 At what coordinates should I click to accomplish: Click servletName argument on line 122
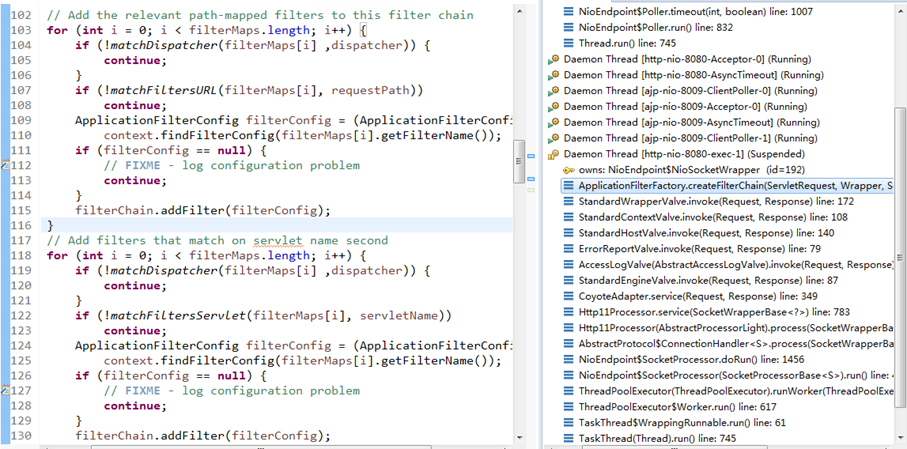pos(399,315)
